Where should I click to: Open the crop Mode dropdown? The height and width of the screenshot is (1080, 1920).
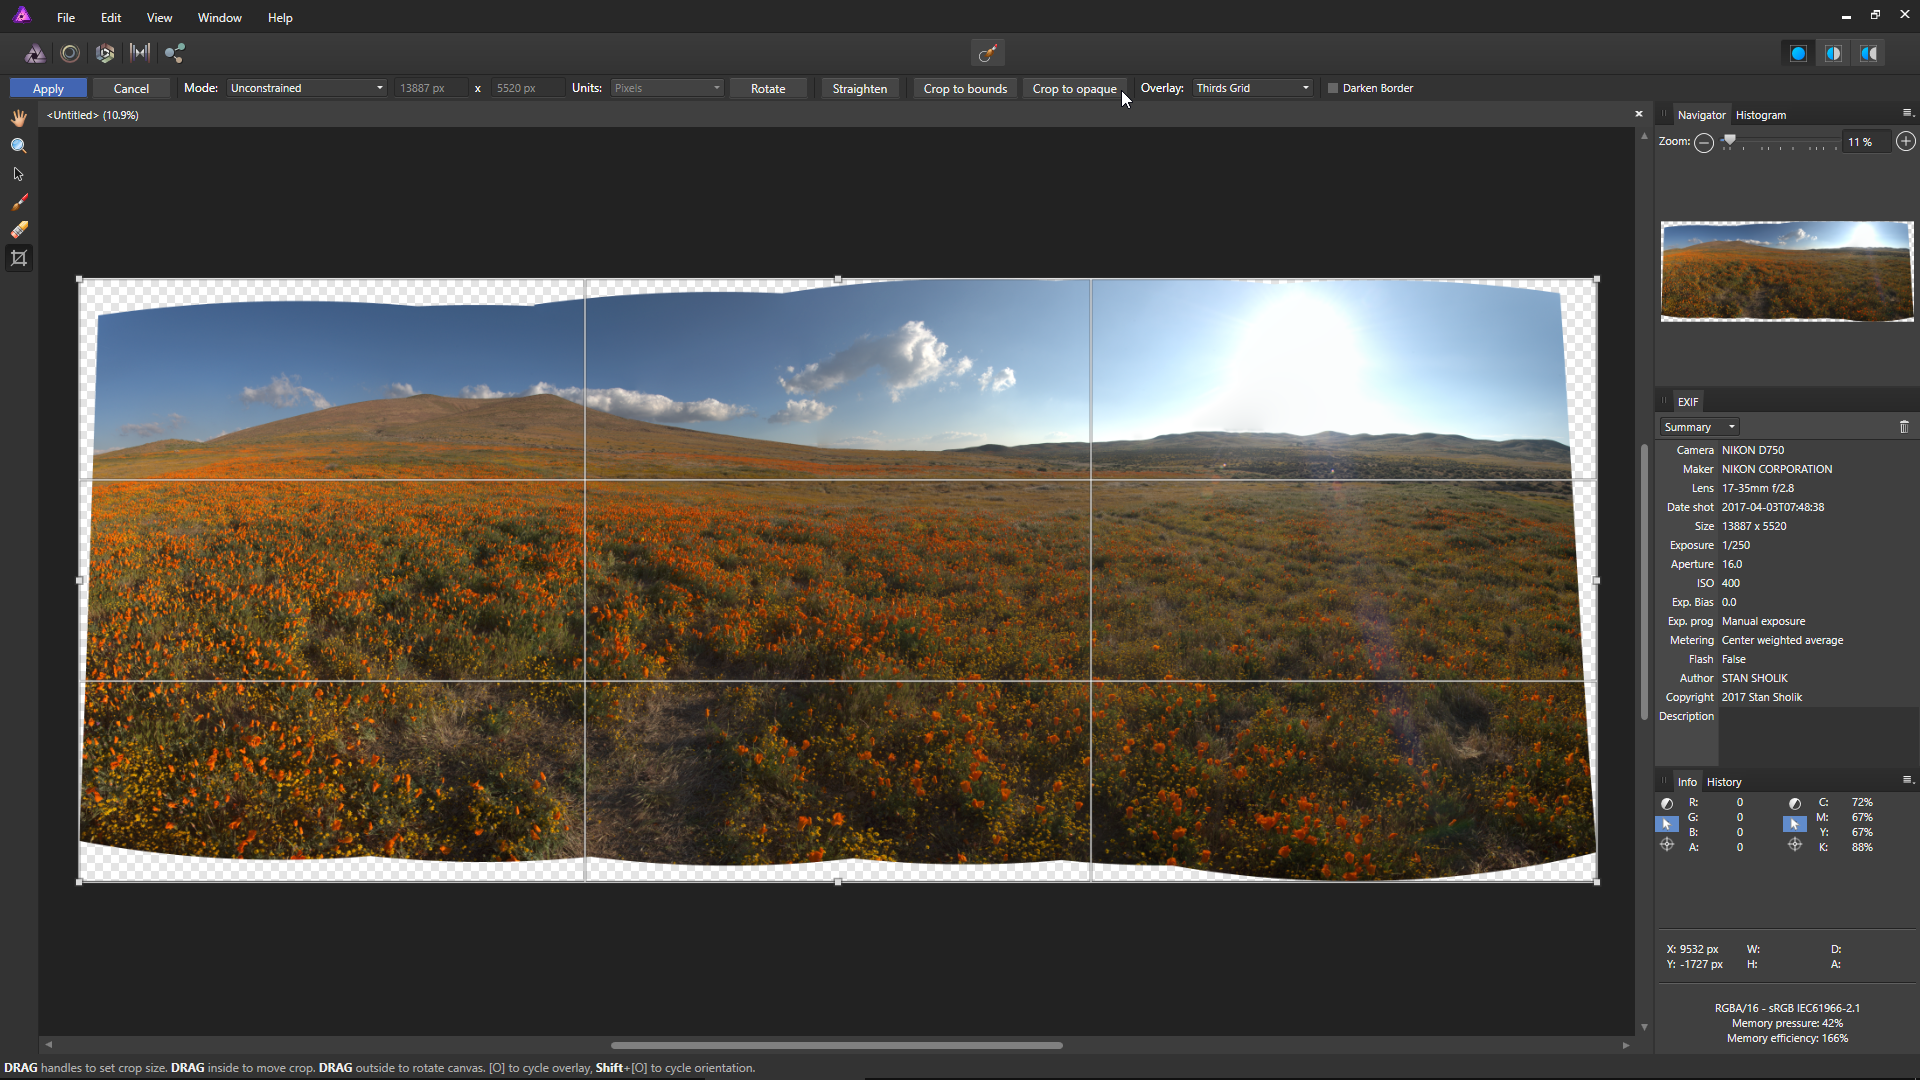(306, 88)
